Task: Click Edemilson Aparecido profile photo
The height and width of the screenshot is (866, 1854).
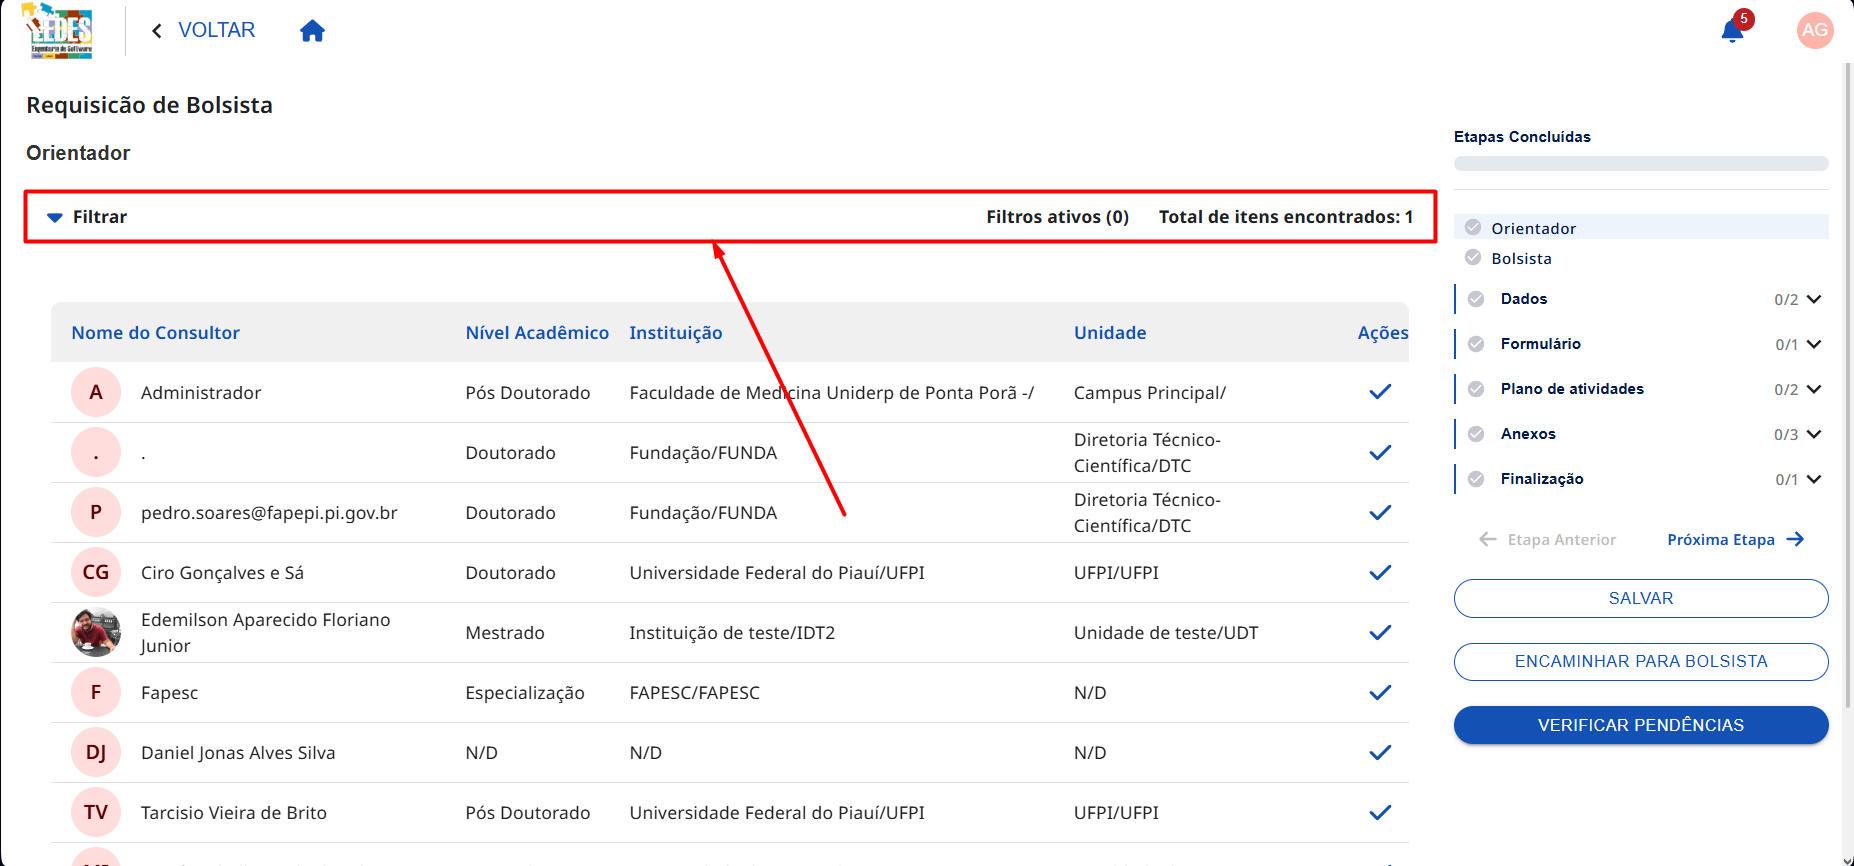Action: 96,632
